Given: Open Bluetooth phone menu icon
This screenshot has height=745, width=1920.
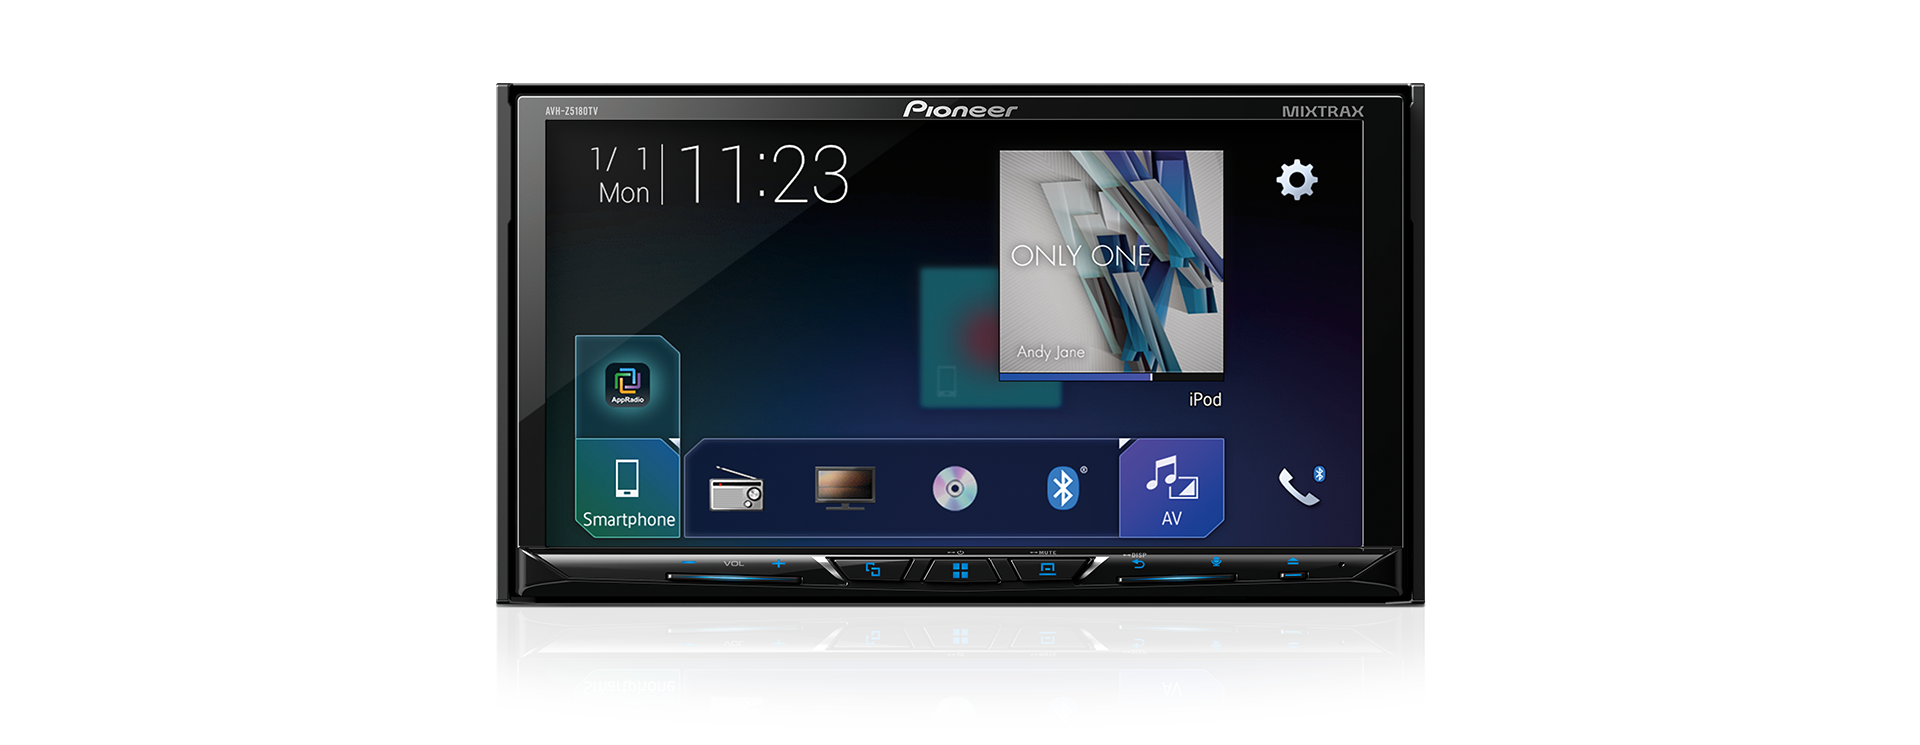Looking at the screenshot, I should click(1301, 486).
